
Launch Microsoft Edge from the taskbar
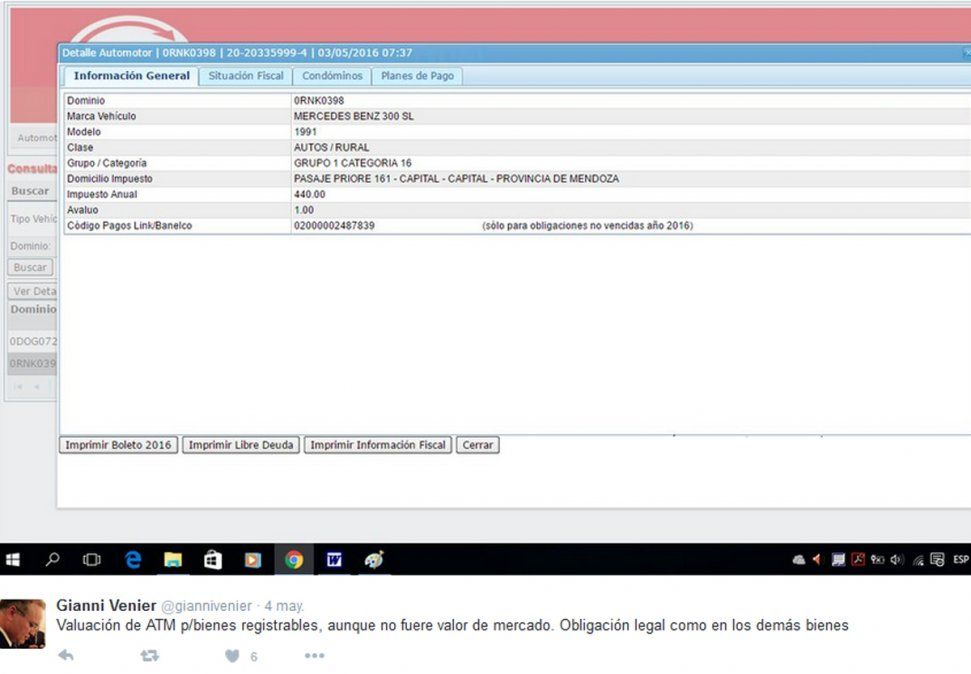coord(133,560)
